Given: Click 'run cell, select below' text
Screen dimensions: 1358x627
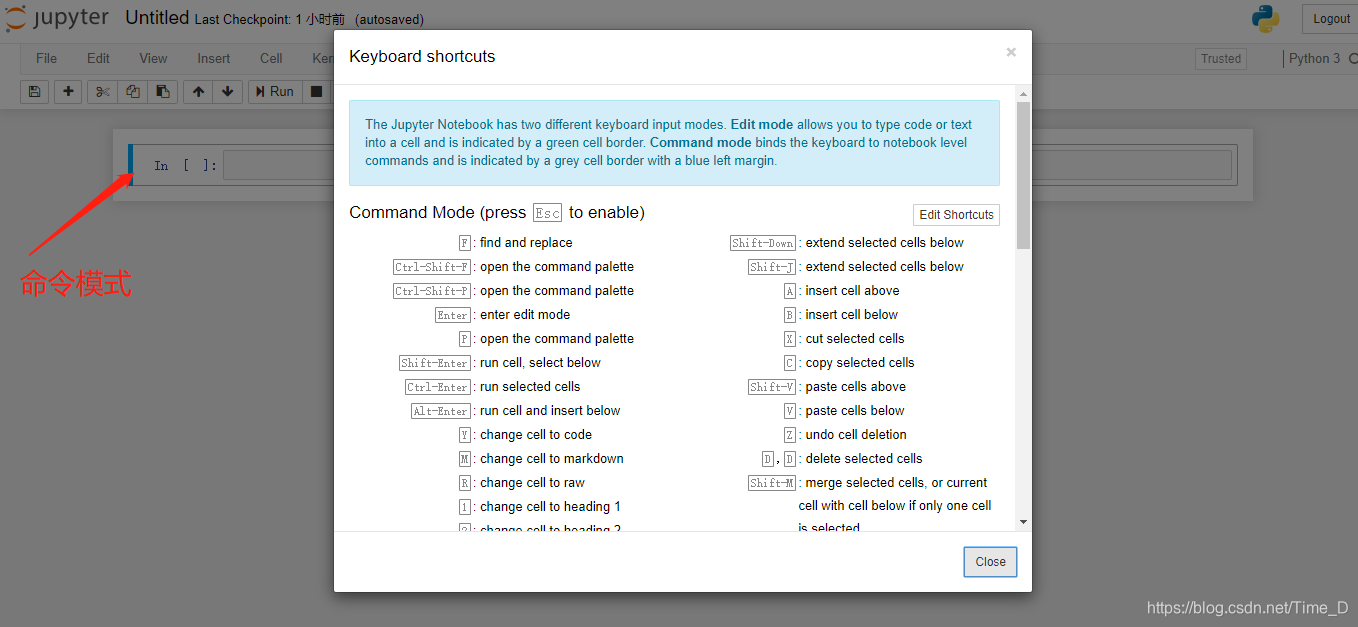Looking at the screenshot, I should (540, 362).
